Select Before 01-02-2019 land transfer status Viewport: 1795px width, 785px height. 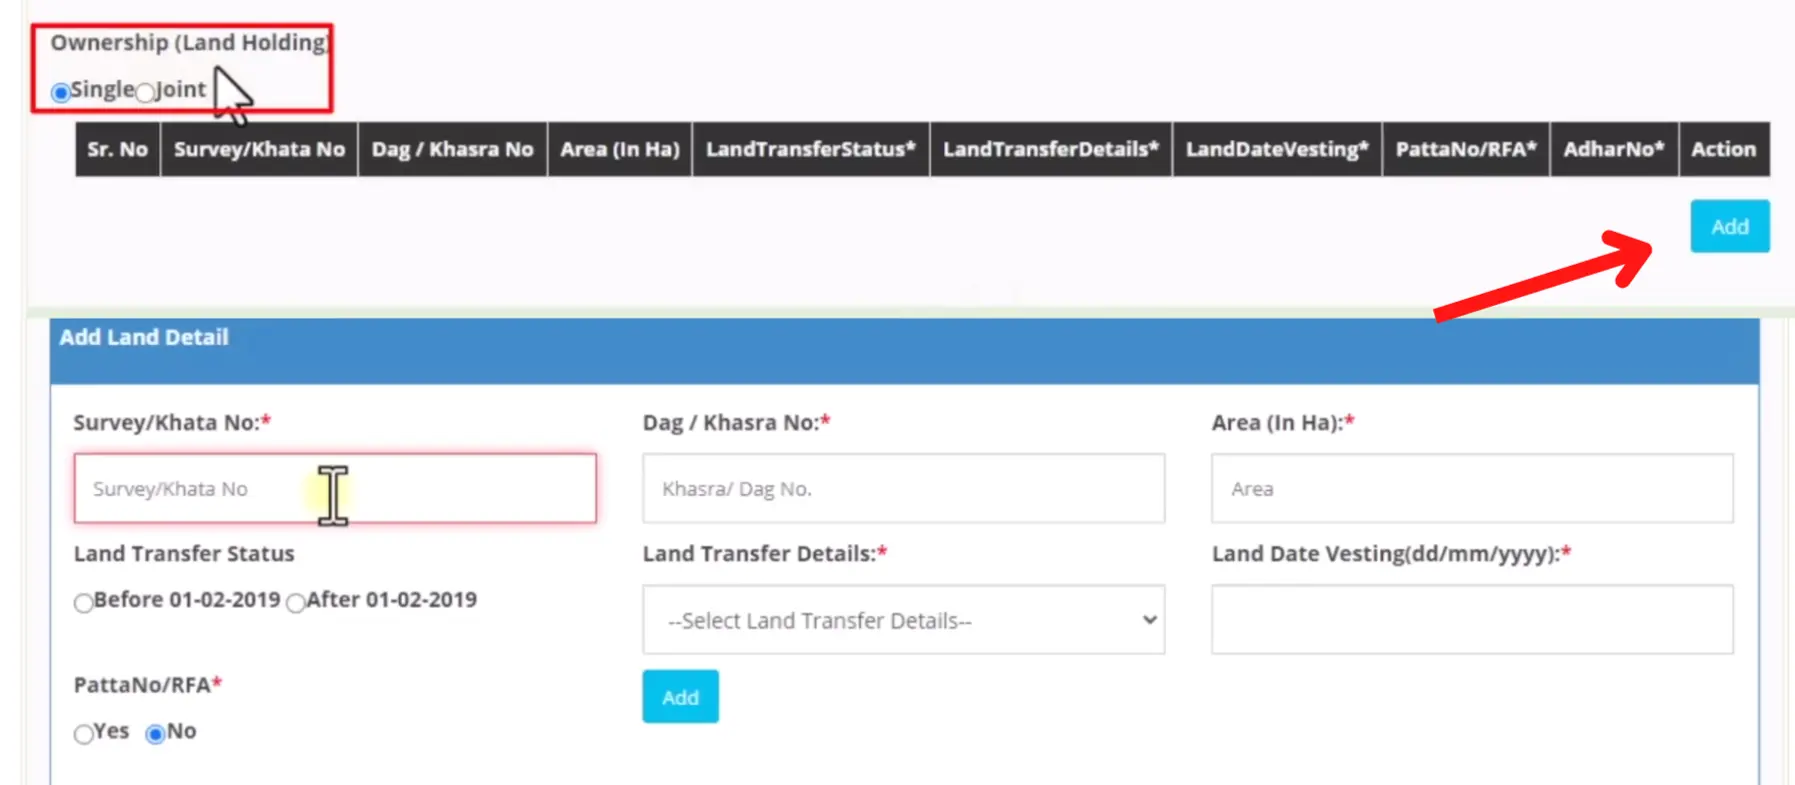[84, 602]
